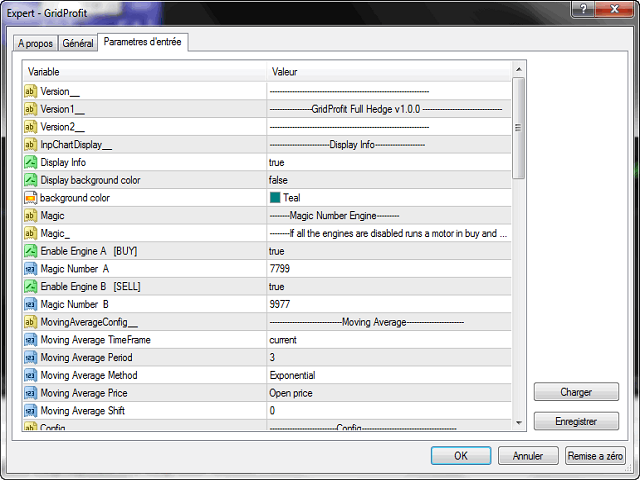
Task: Select the 'Moving Average TimeFrame' variable name
Action: (x=96, y=340)
